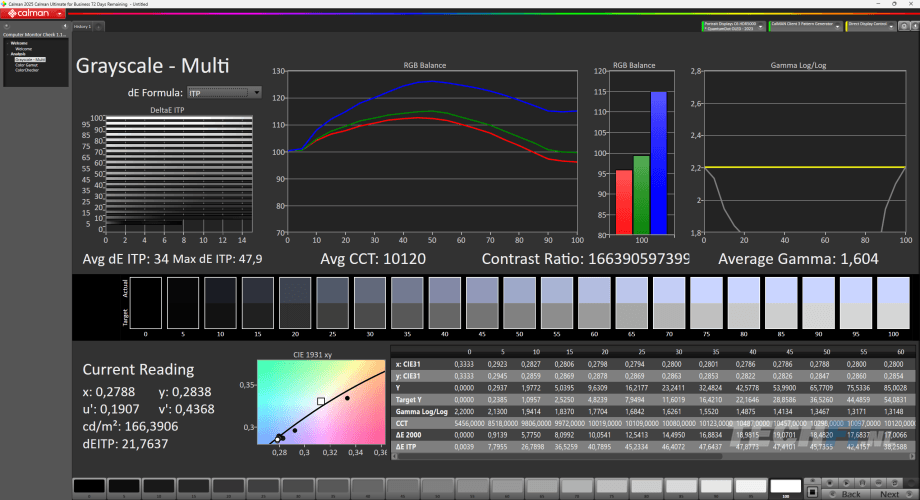Click the 'cd/m²: 166,3906' current reading
Screen dimensions: 920x500
pos(130,427)
